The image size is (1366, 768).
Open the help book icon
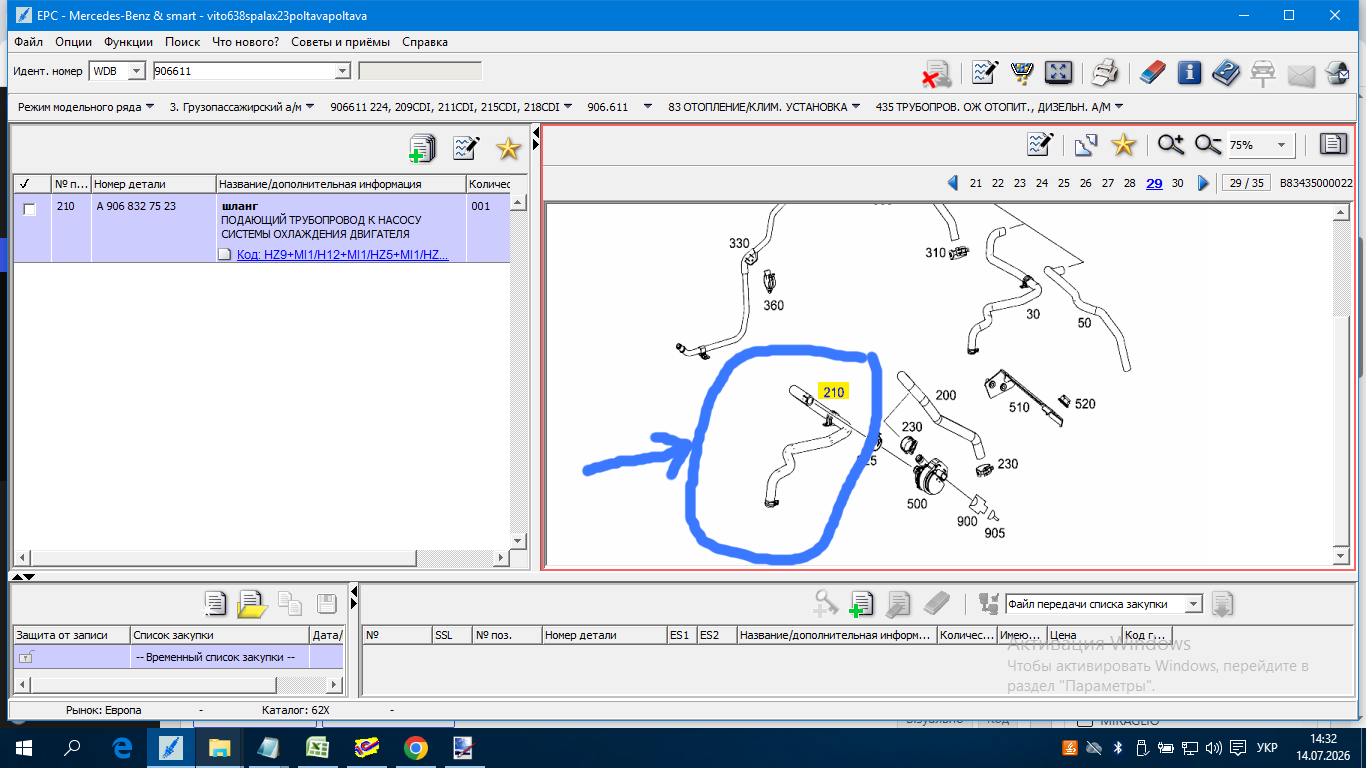tap(1226, 73)
